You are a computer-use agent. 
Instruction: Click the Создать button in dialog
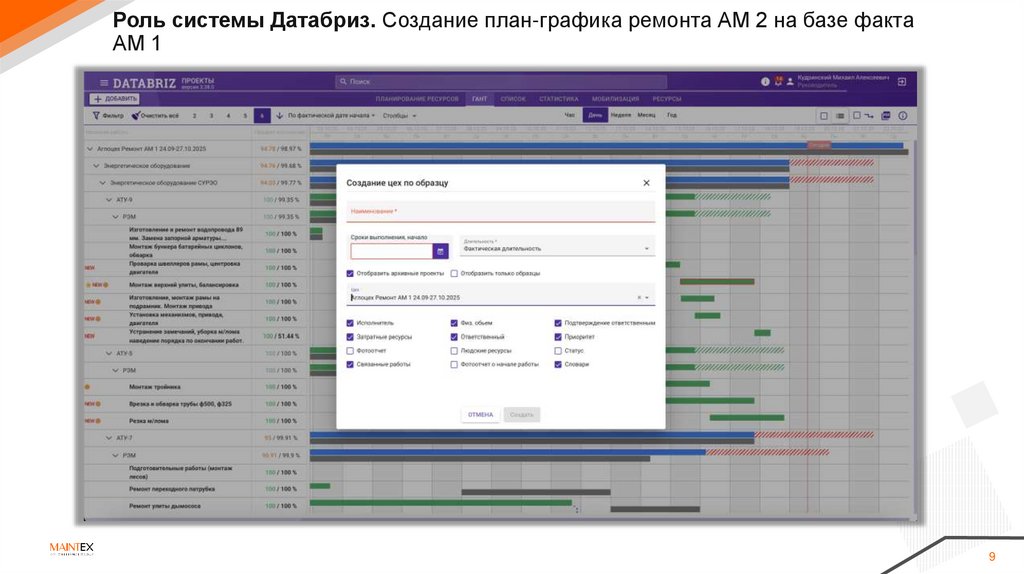click(522, 415)
